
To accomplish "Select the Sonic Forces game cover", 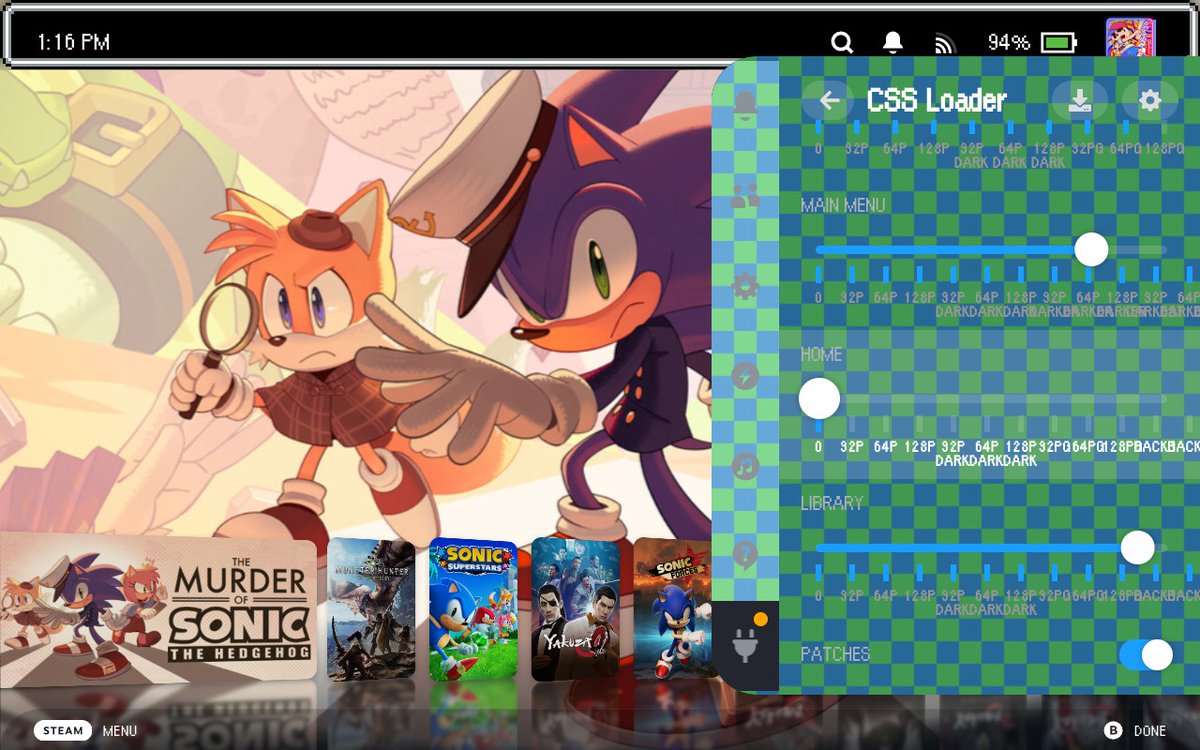I will tap(673, 608).
